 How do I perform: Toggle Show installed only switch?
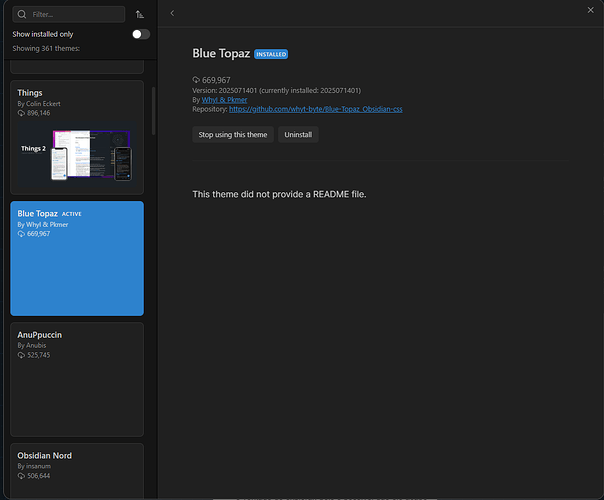[x=141, y=34]
